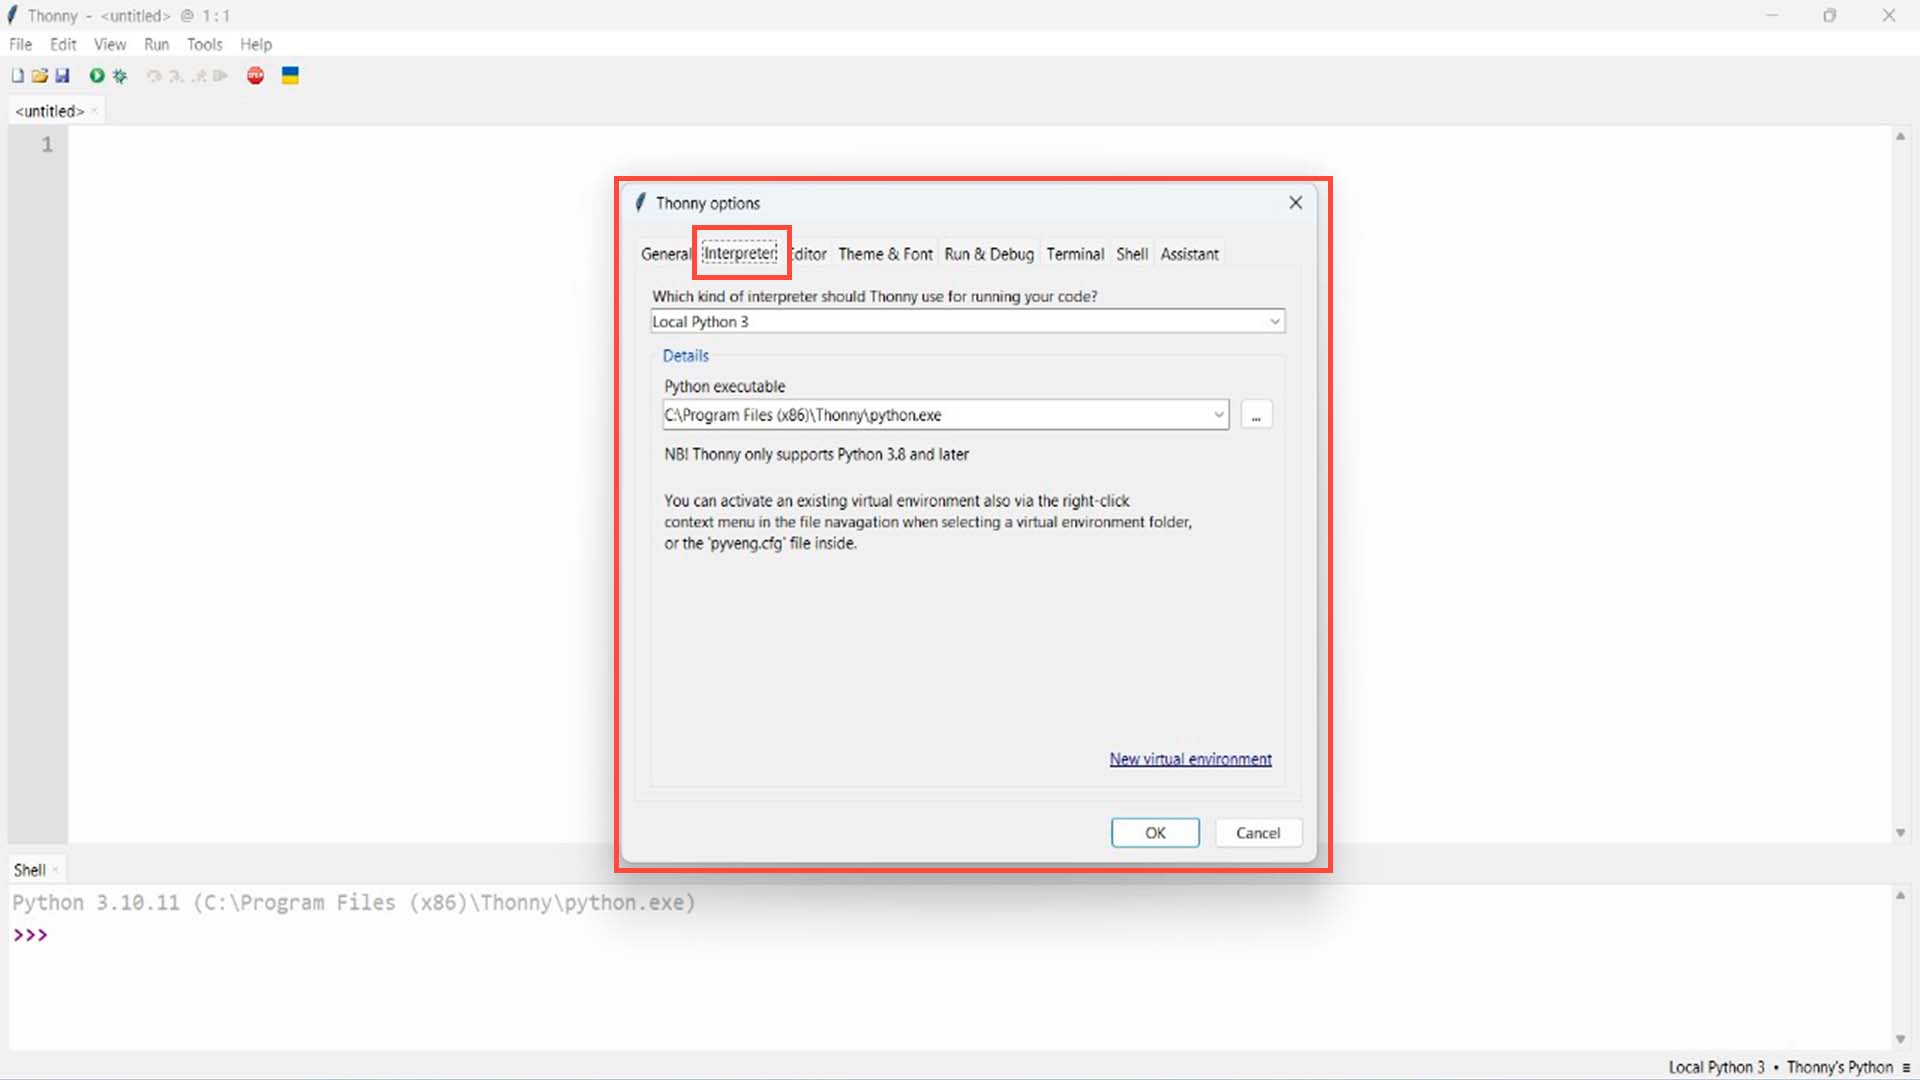Click the New virtual environment link

[1190, 760]
